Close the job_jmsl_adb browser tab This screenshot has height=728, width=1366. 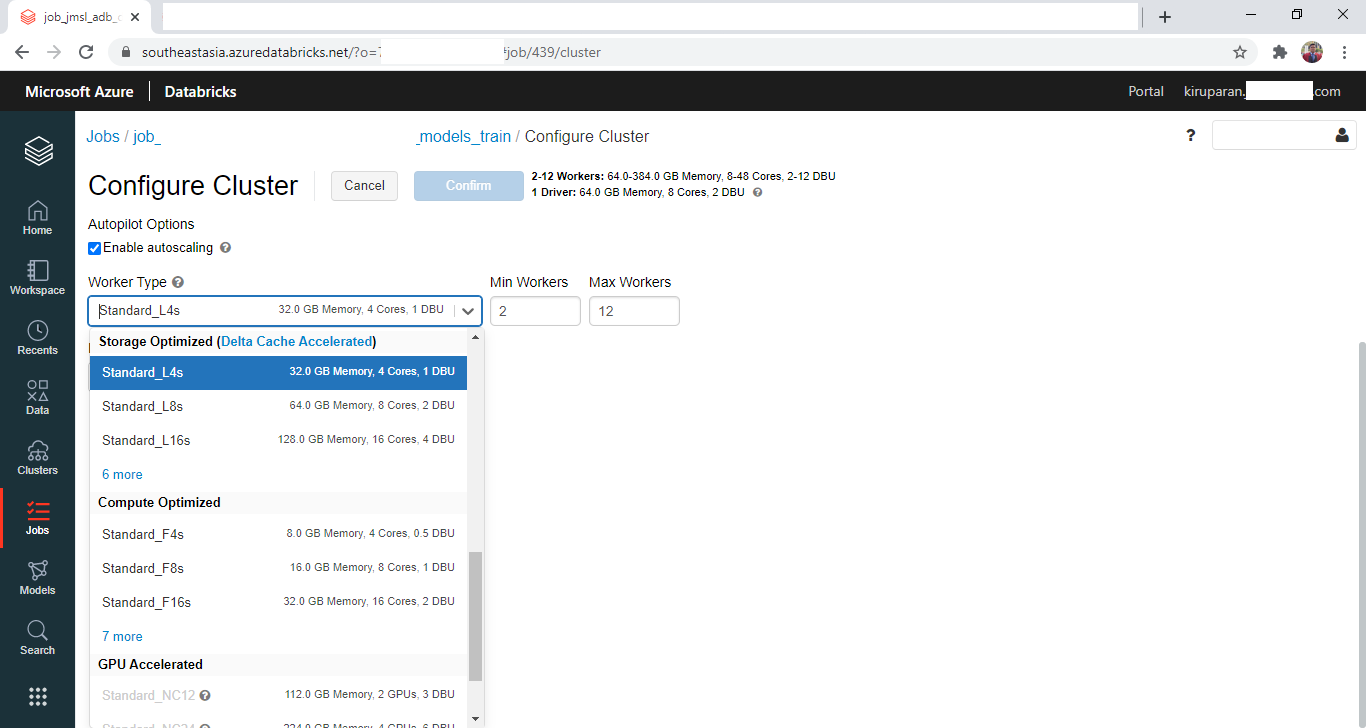tap(135, 17)
